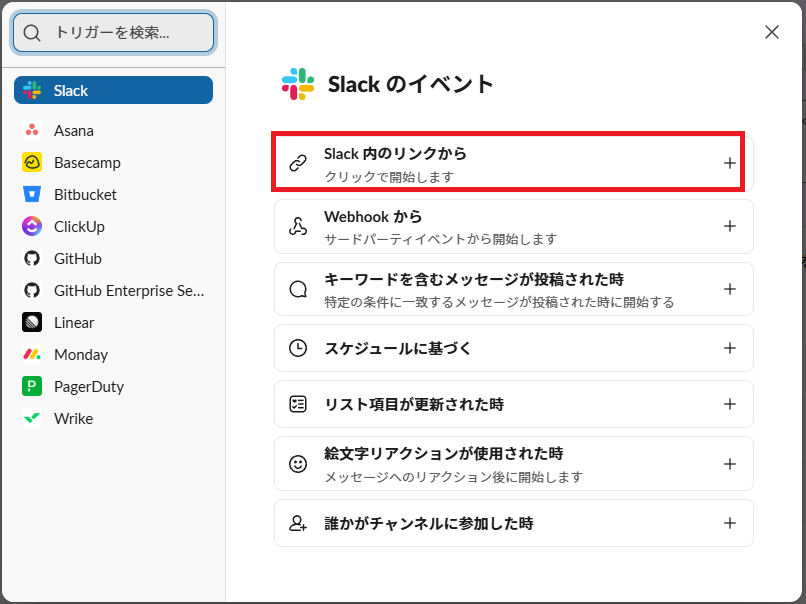This screenshot has width=806, height=604.
Task: Click the message bubble icon
Action: click(298, 289)
